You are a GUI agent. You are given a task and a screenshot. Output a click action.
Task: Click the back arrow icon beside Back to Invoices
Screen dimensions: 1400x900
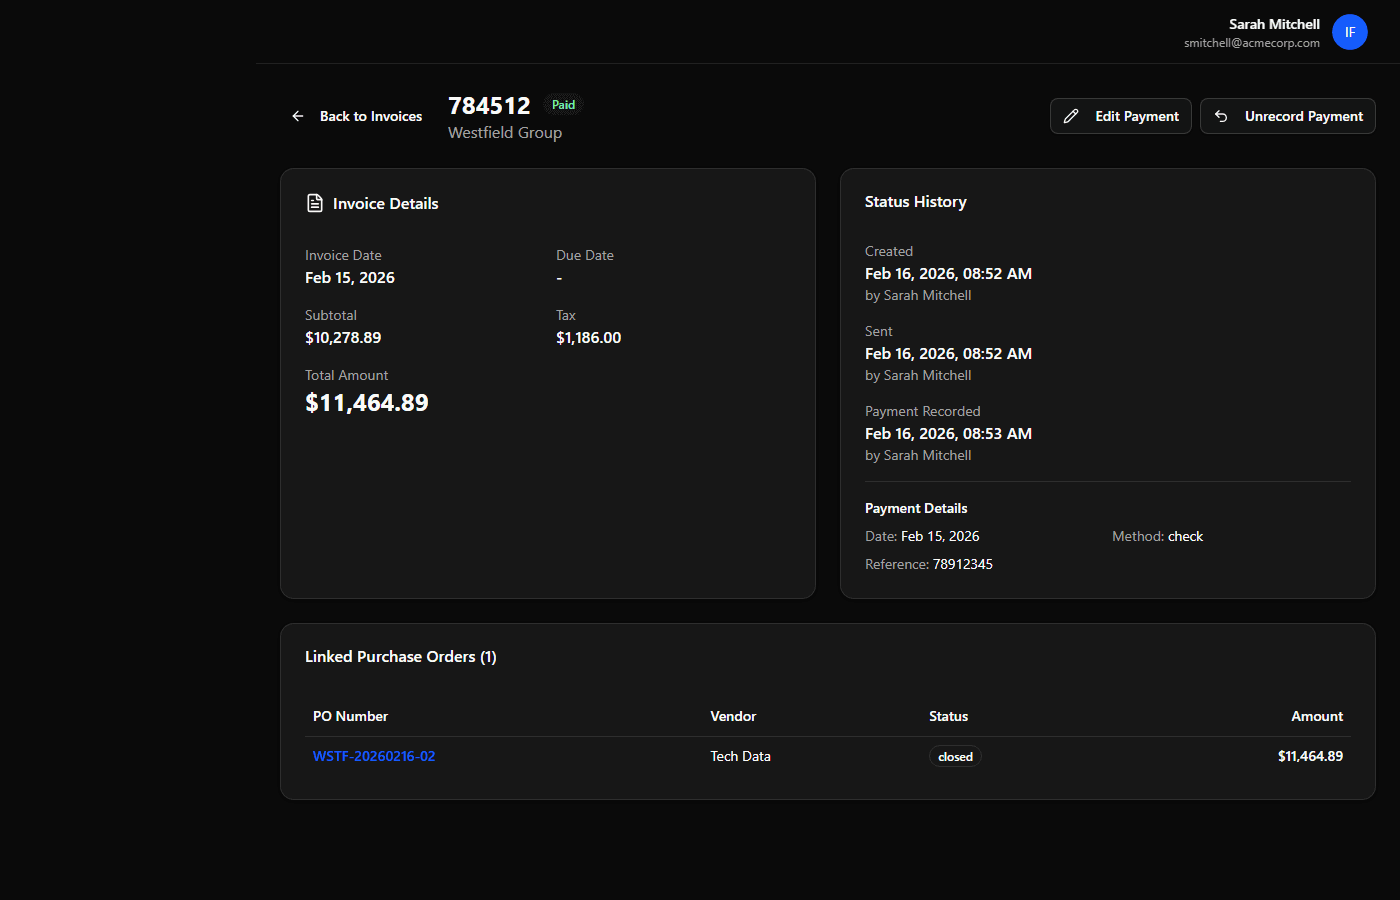[x=297, y=116]
